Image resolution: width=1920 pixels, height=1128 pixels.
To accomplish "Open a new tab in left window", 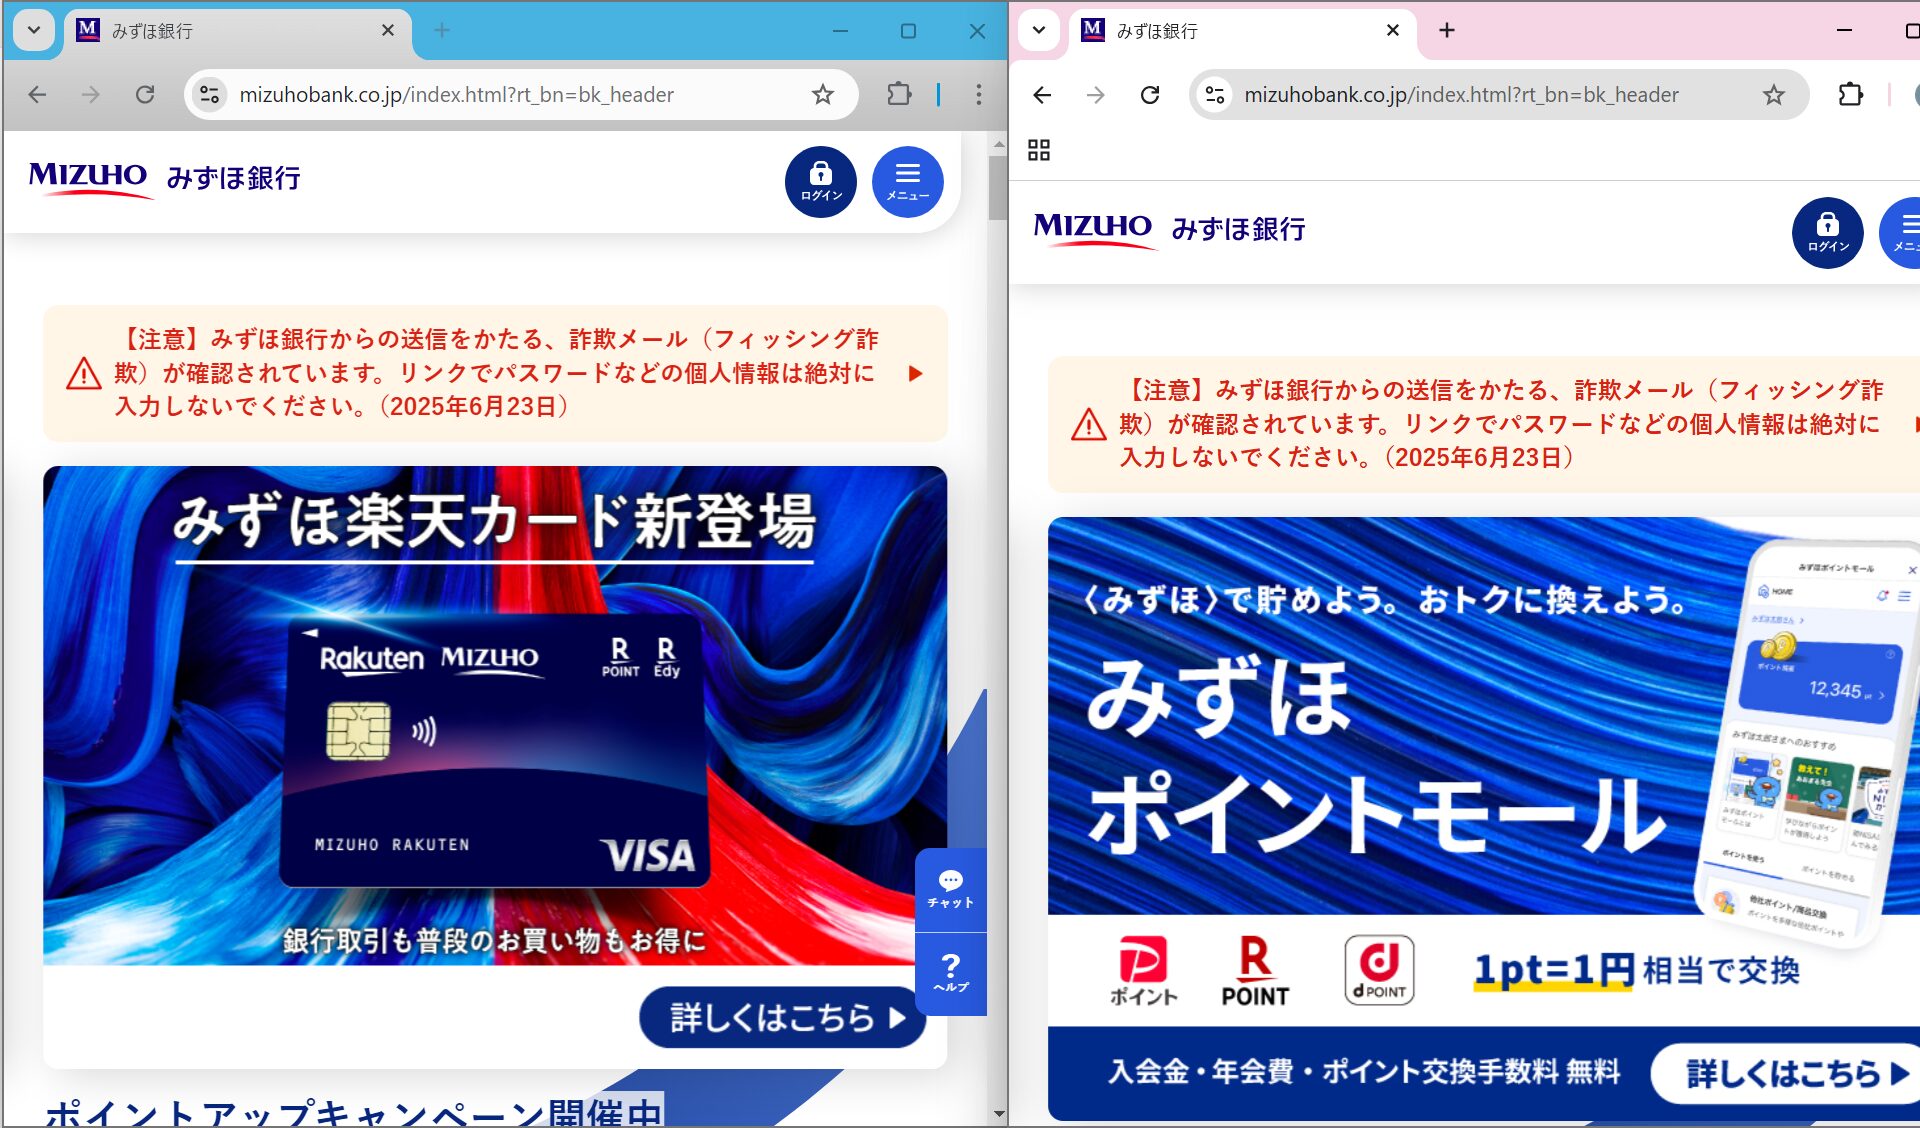I will (x=442, y=31).
